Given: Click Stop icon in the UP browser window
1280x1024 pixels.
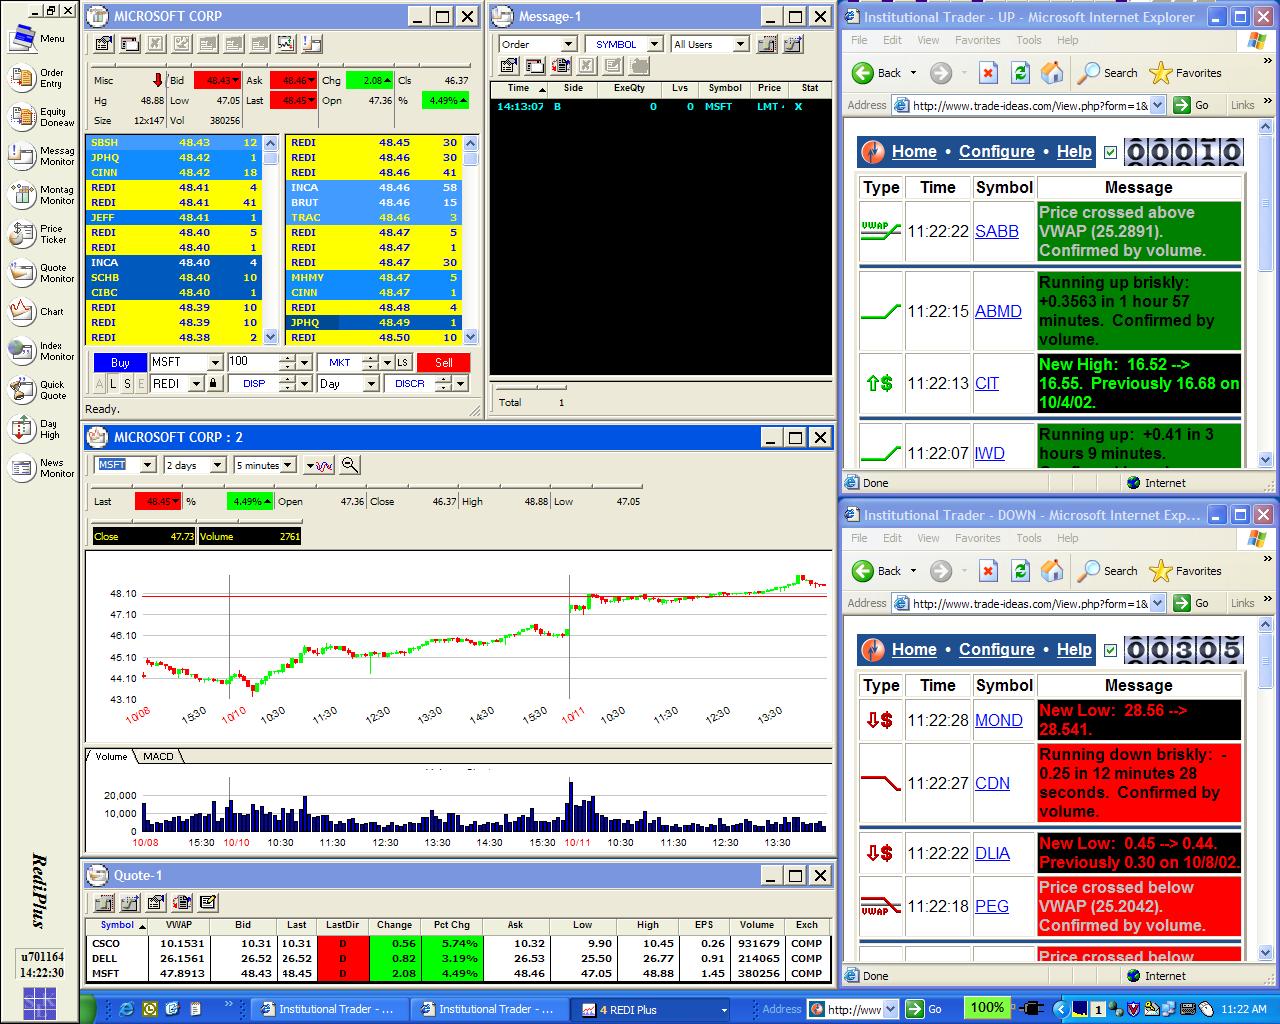Looking at the screenshot, I should tap(988, 73).
